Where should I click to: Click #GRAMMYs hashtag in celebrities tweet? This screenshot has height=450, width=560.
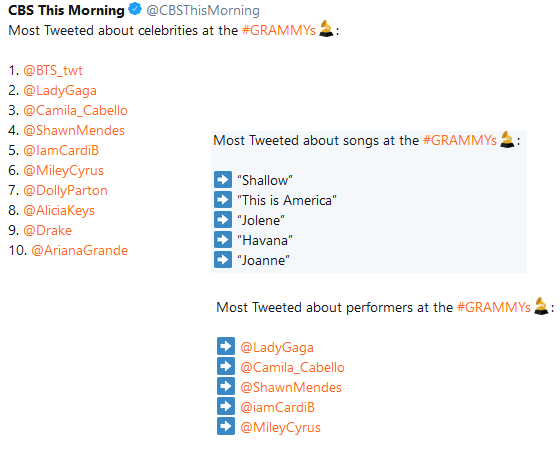(x=279, y=30)
